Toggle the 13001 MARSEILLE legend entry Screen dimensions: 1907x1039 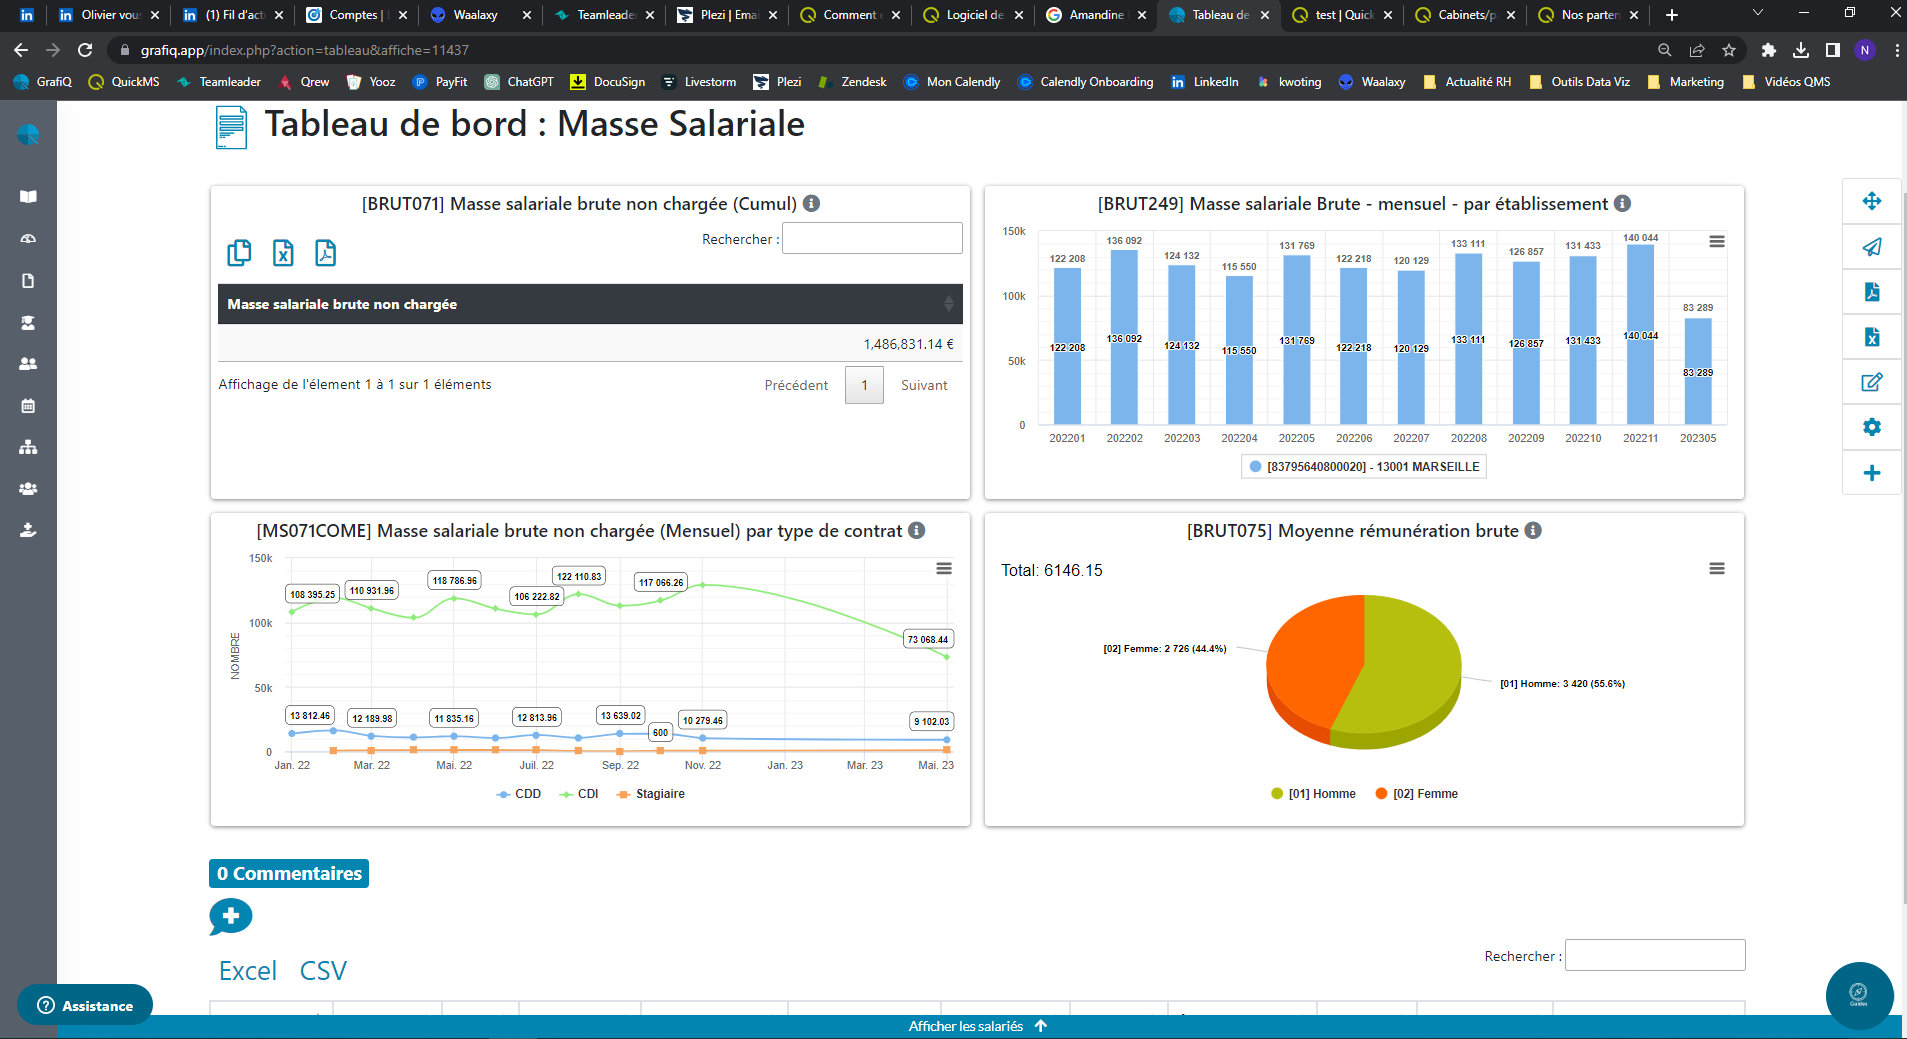(1364, 466)
